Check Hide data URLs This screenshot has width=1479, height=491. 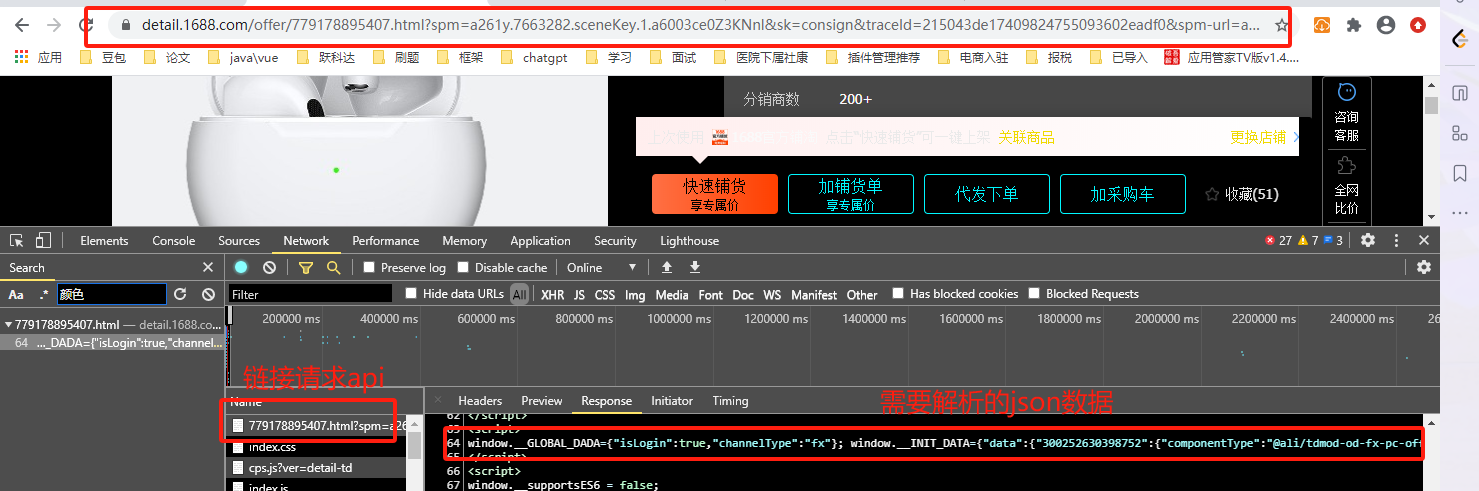(x=411, y=294)
